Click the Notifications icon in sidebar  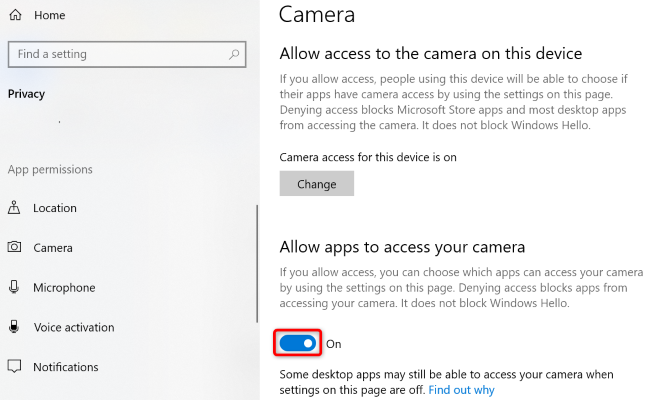[x=15, y=367]
